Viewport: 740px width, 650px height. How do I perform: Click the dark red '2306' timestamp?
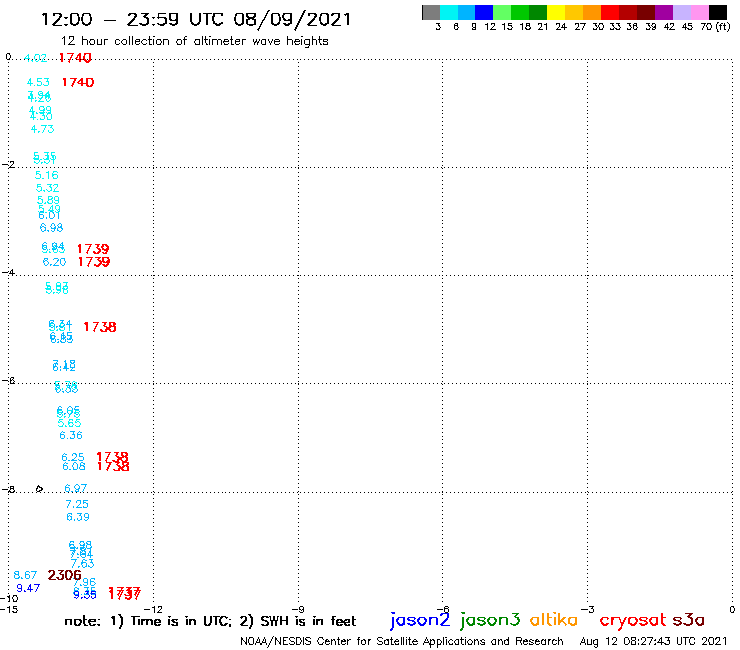[x=65, y=575]
